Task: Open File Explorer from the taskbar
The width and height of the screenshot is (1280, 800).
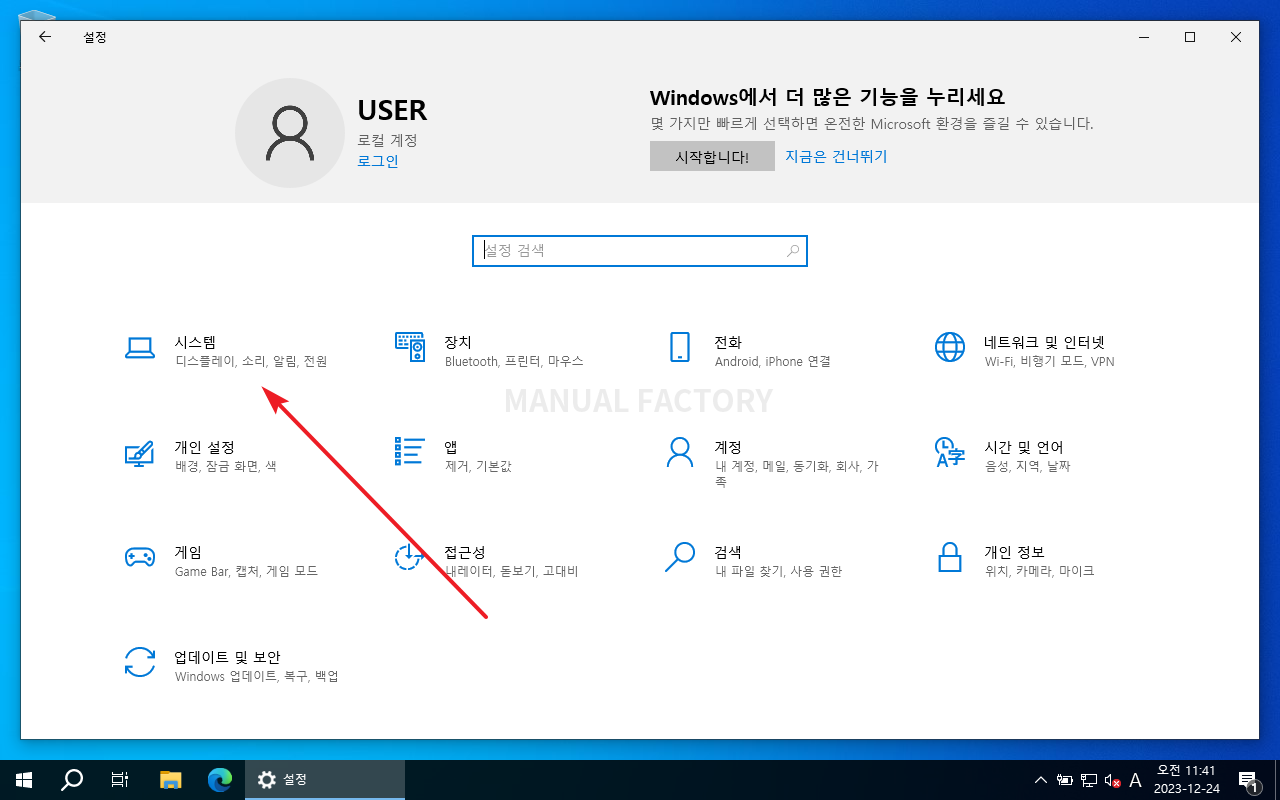Action: [x=170, y=779]
